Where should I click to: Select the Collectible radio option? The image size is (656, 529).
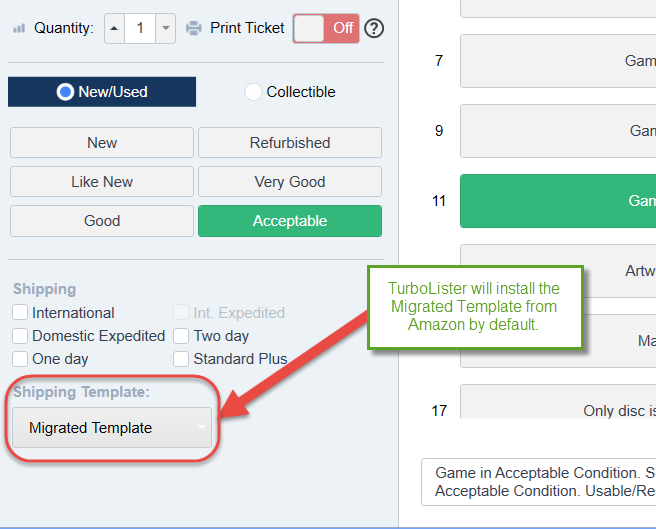click(252, 92)
